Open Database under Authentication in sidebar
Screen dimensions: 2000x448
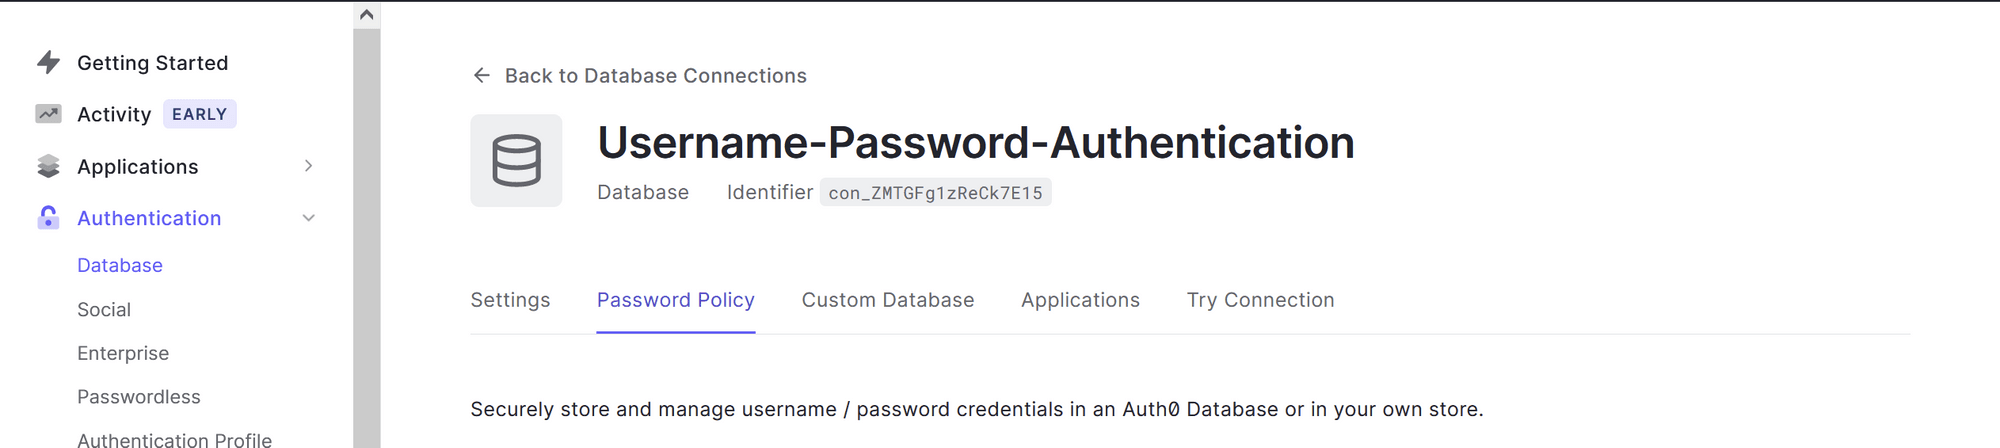coord(120,265)
